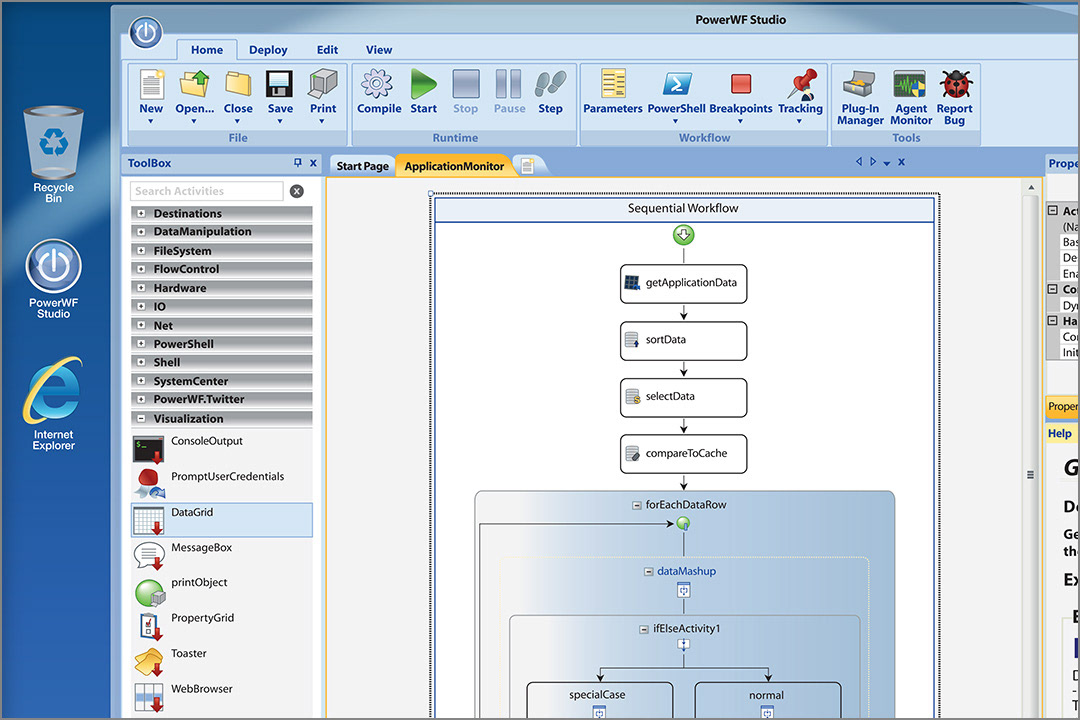
Task: Clear the activity search box
Action: click(297, 191)
